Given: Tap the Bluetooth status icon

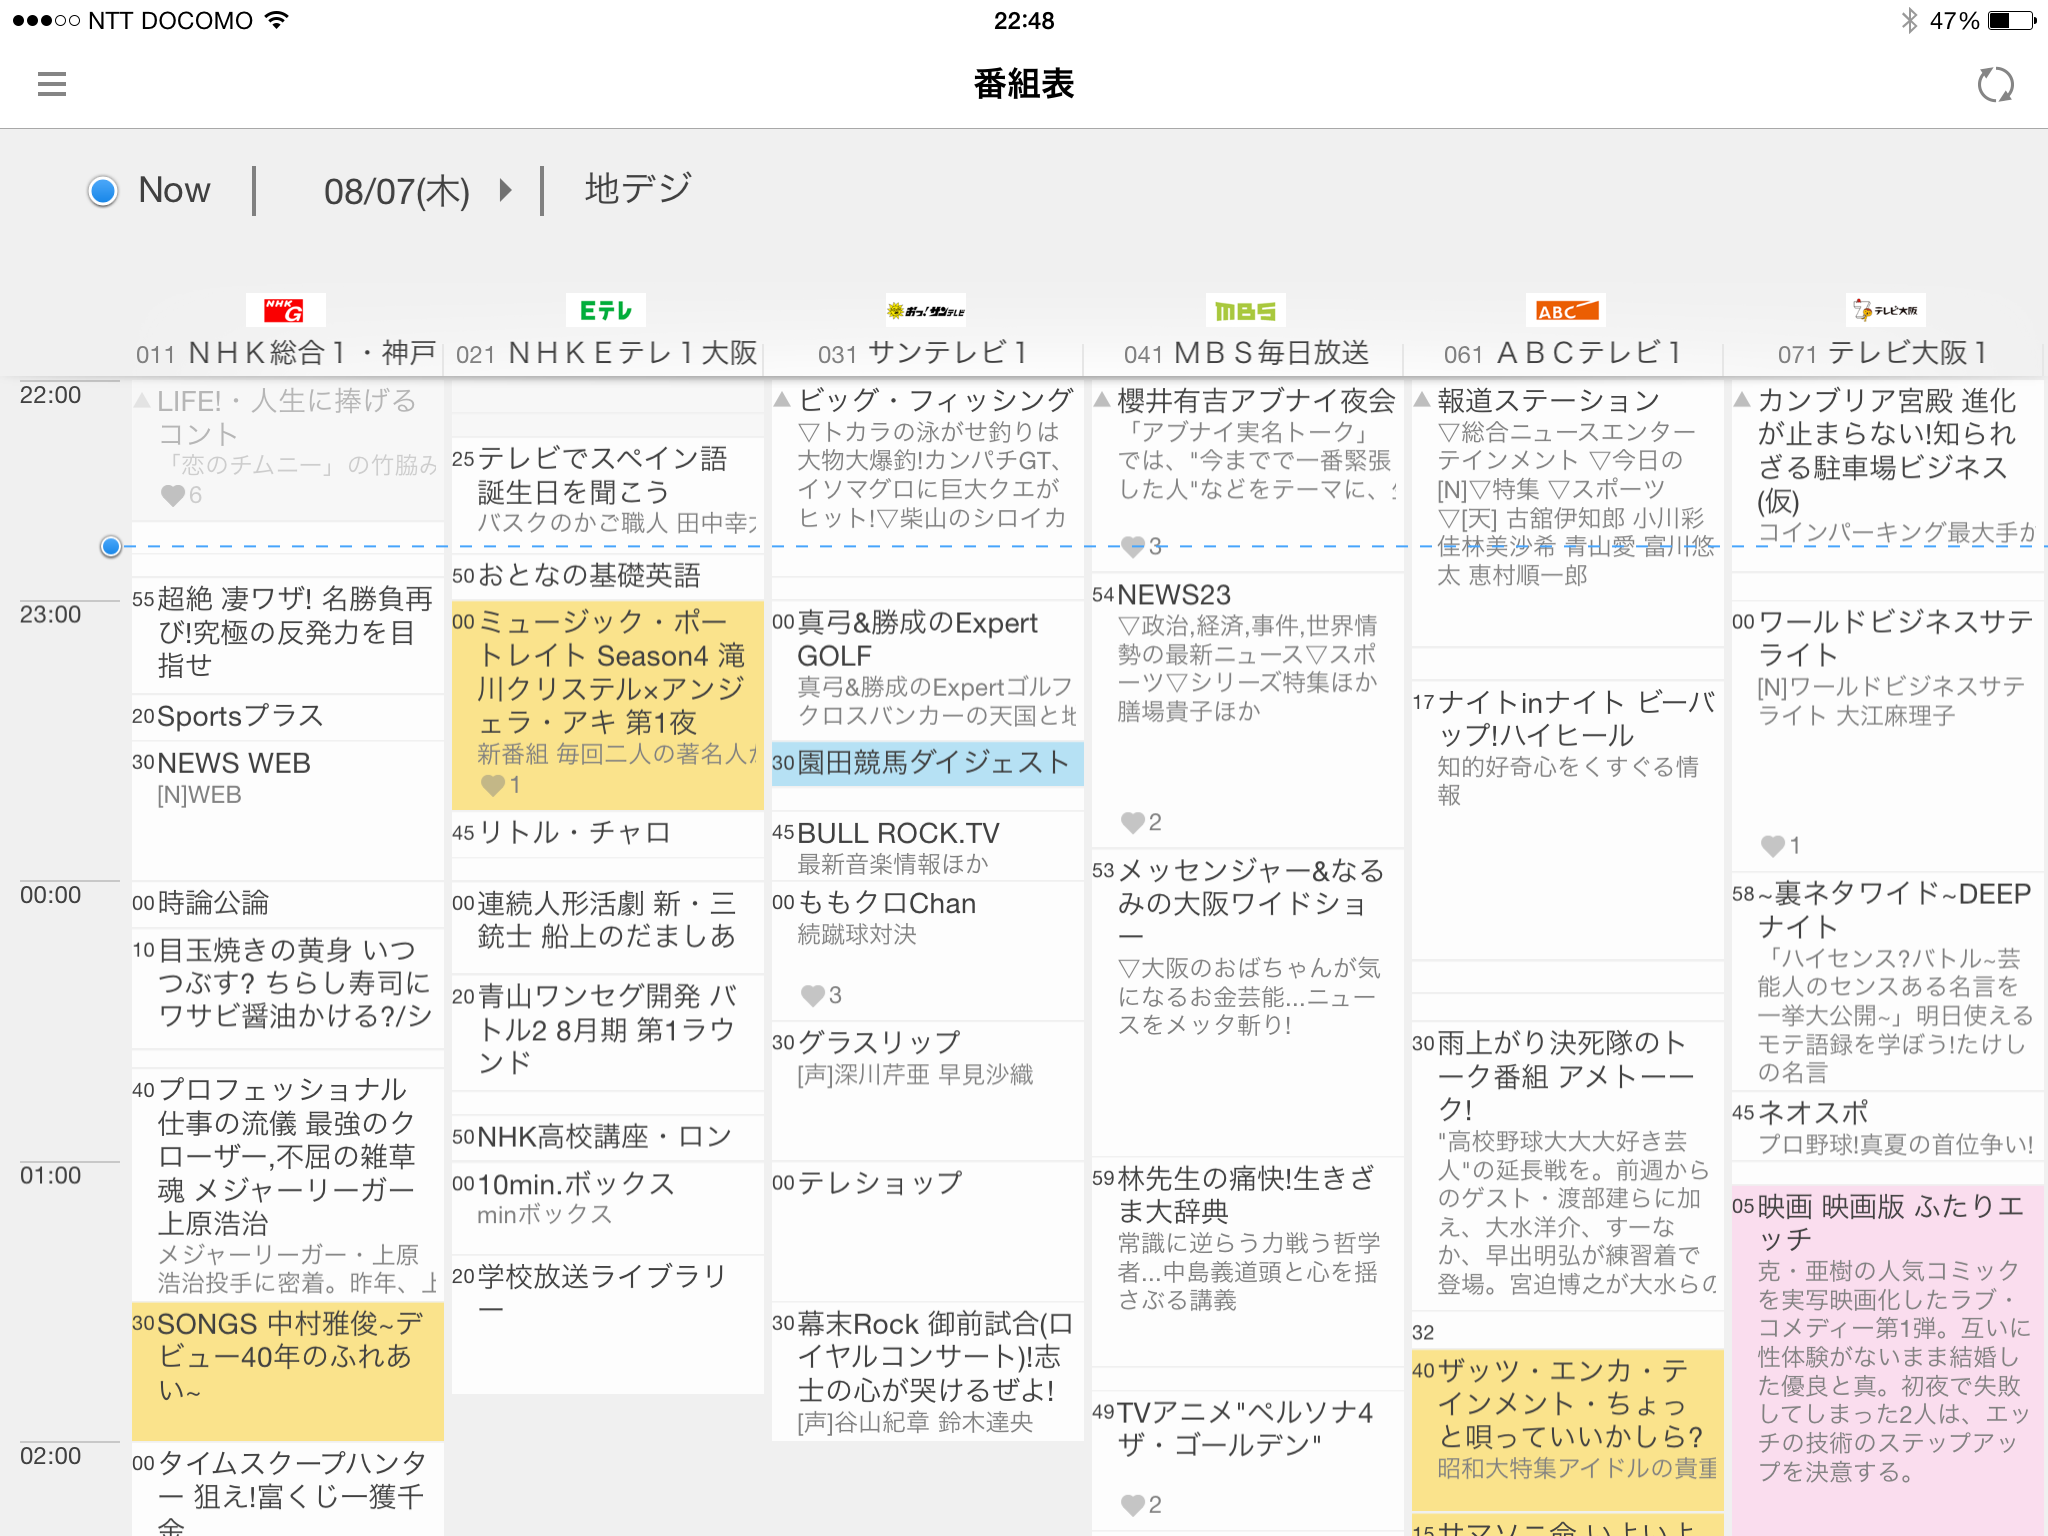Looking at the screenshot, I should pos(1909,21).
